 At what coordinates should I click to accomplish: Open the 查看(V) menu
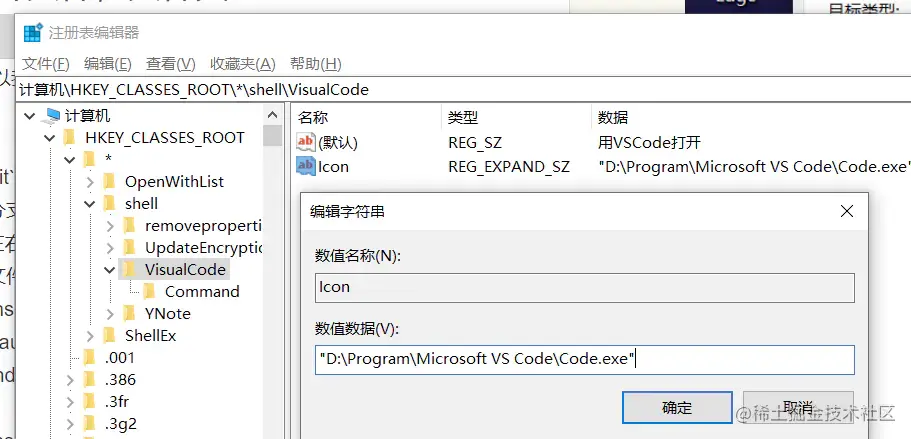[170, 64]
